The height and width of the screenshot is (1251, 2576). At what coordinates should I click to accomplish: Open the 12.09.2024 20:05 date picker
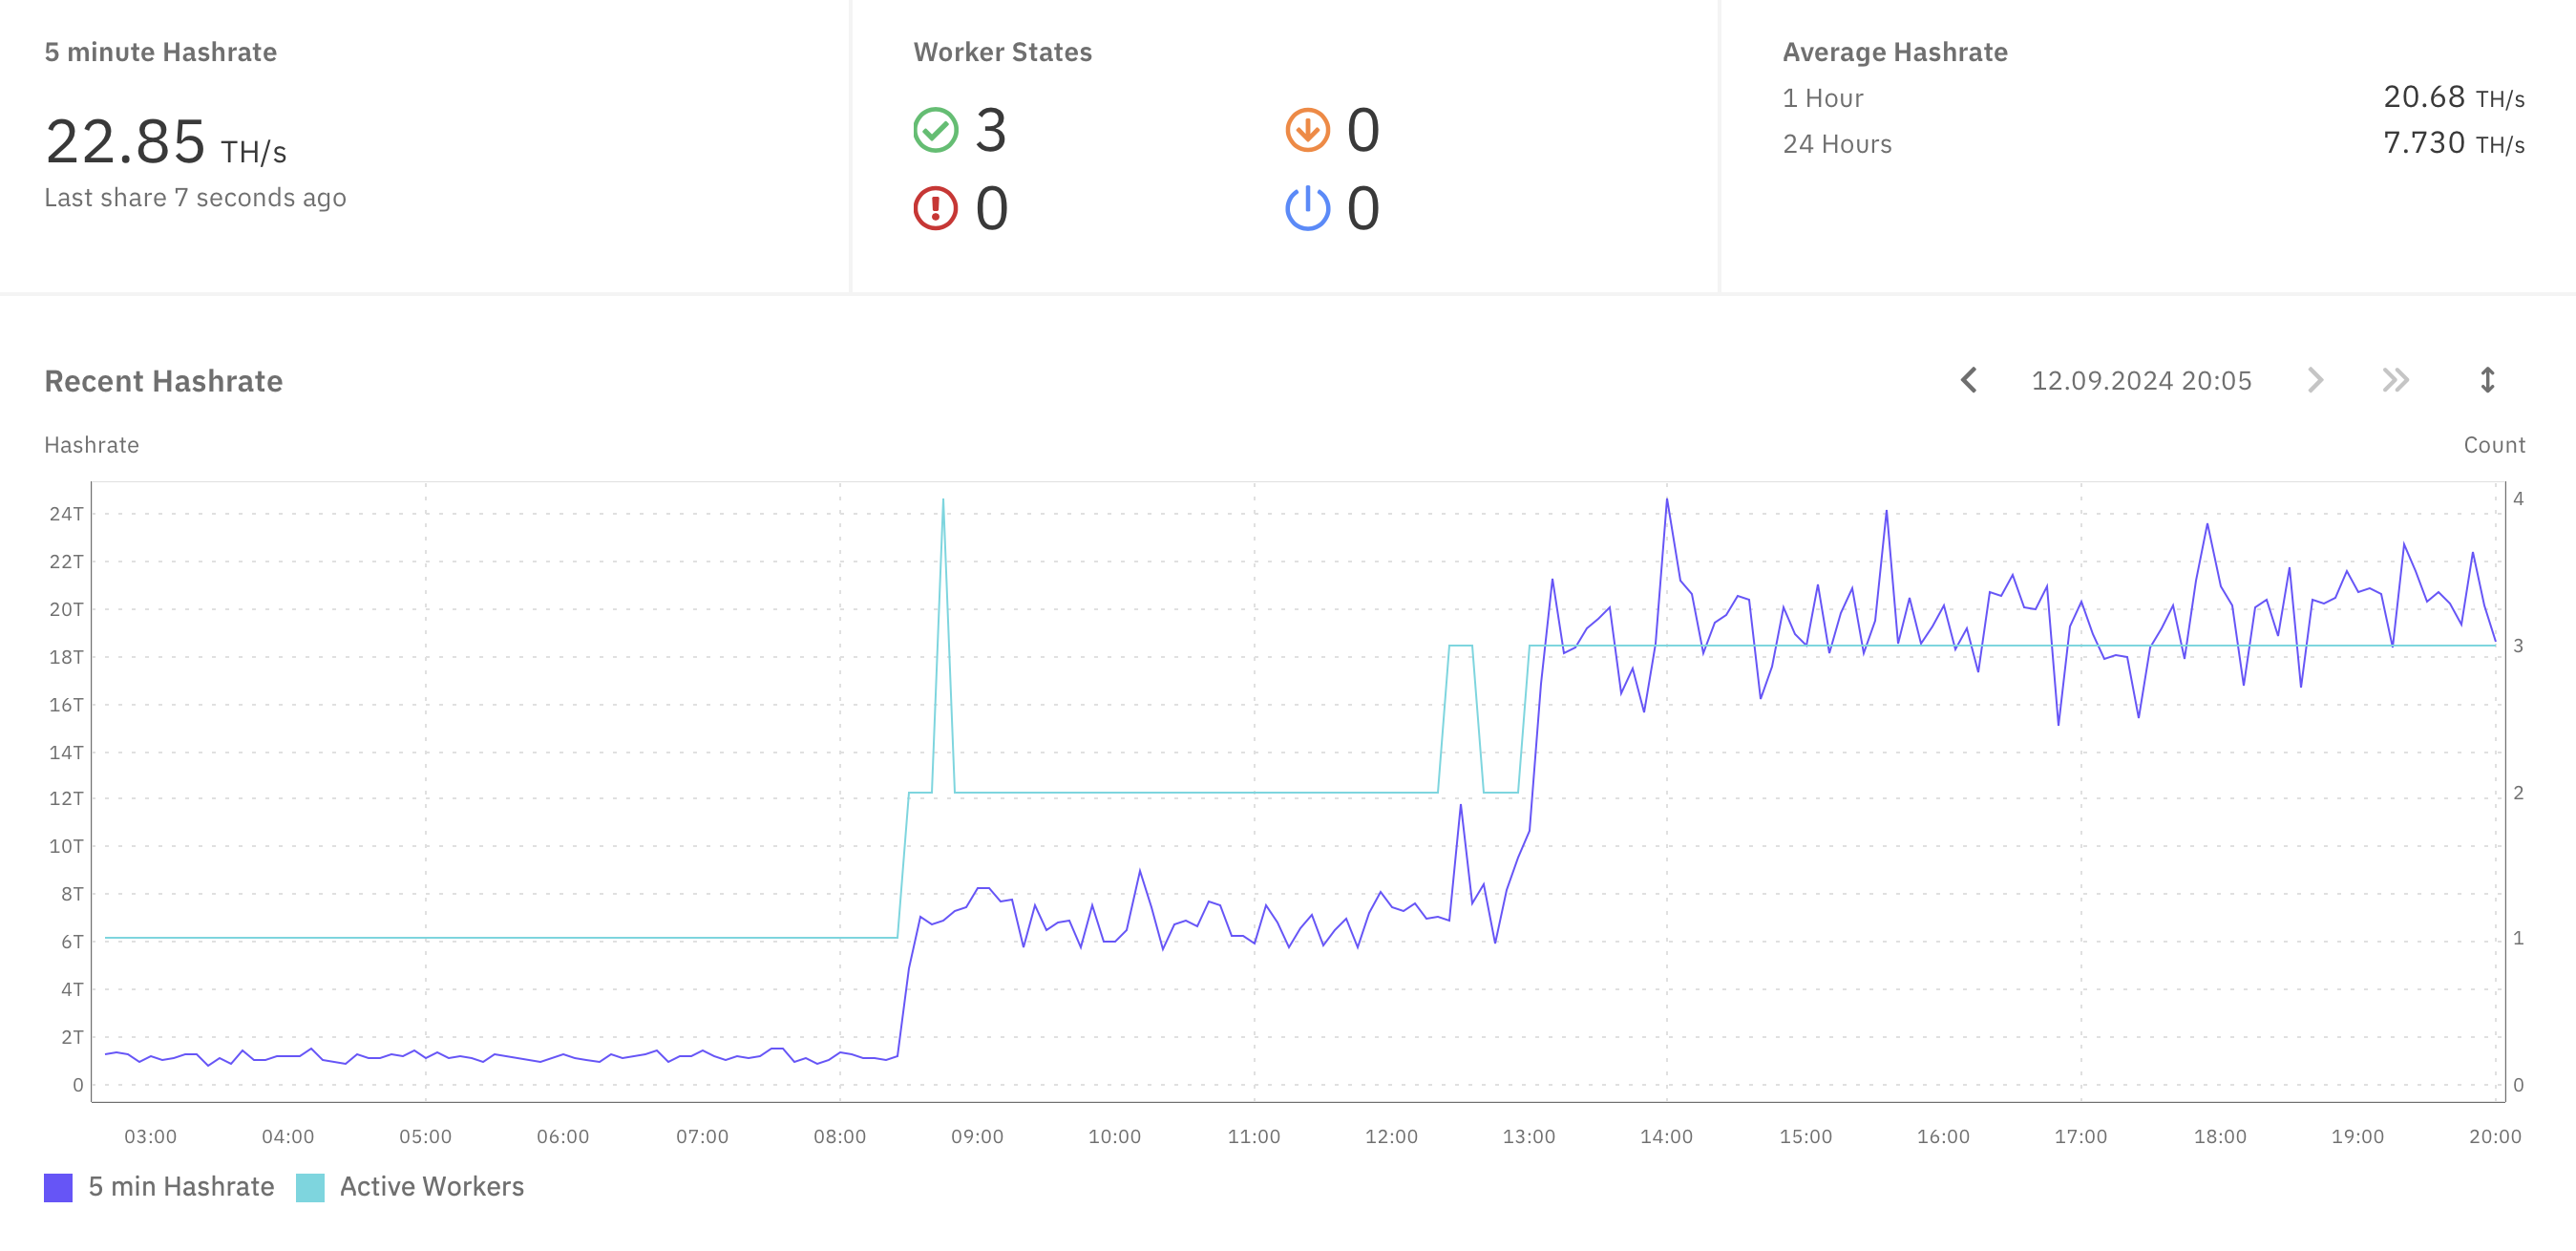click(x=2141, y=381)
